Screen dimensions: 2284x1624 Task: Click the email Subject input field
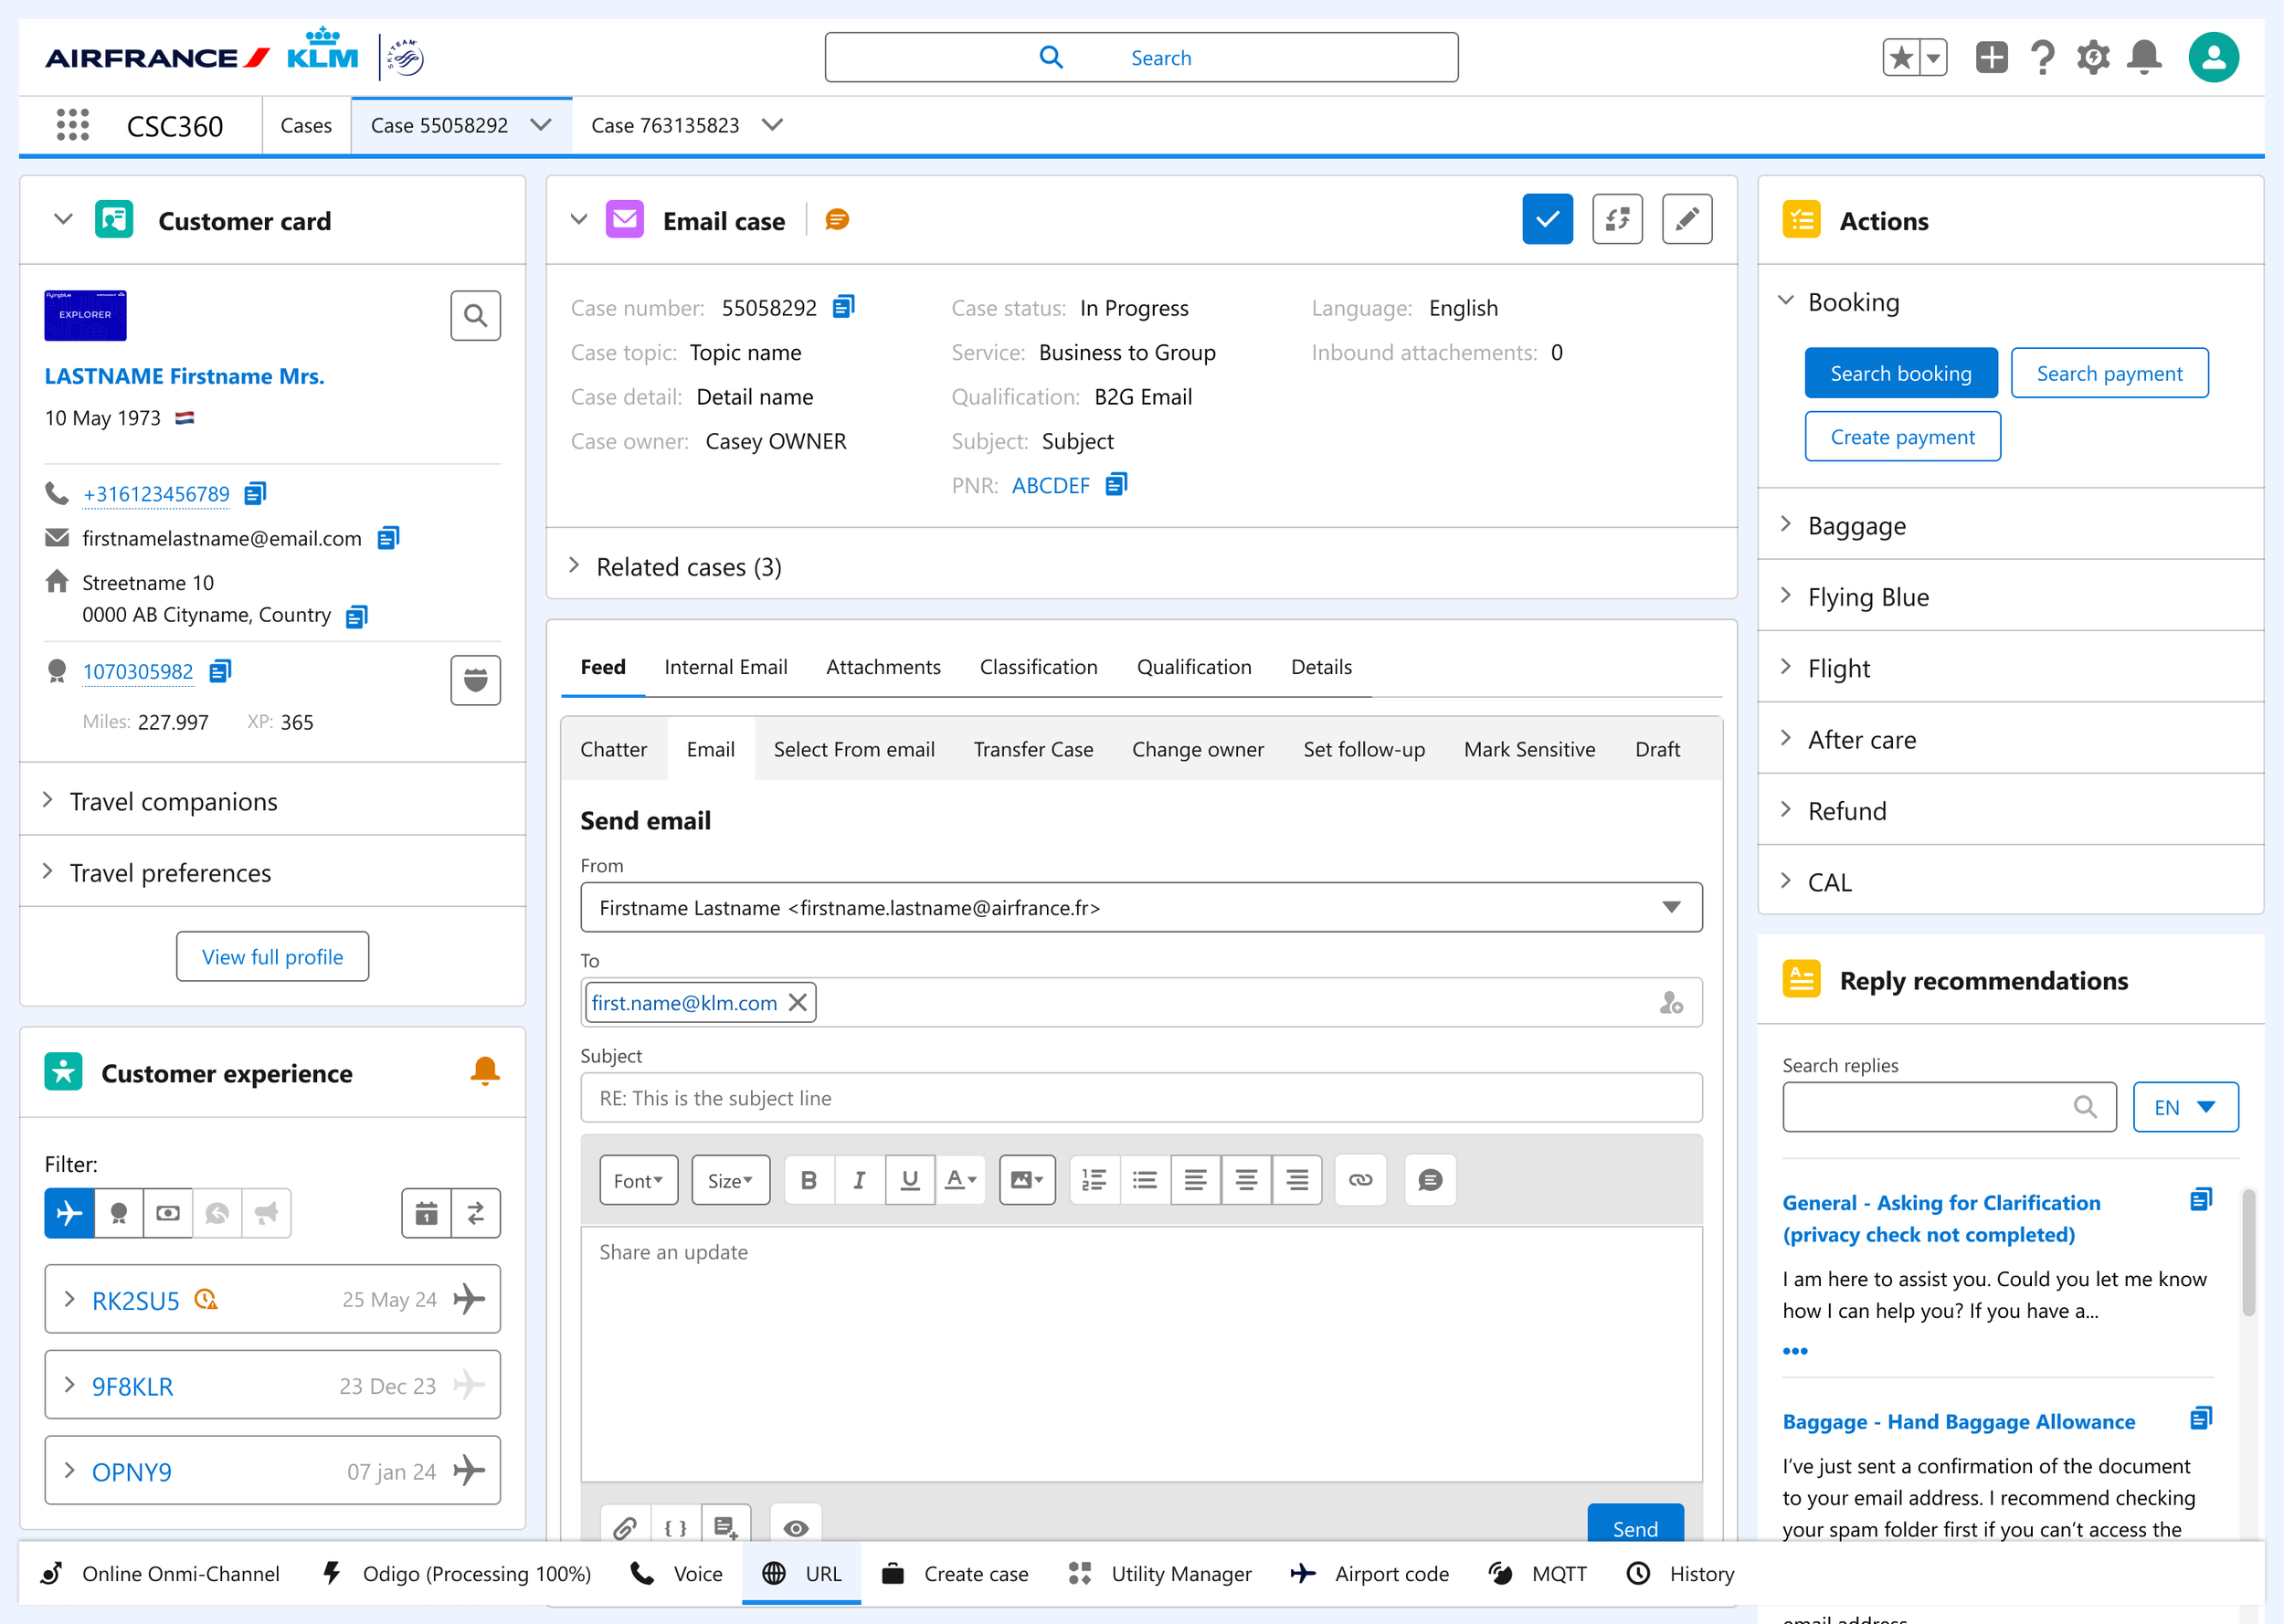click(x=1140, y=1098)
